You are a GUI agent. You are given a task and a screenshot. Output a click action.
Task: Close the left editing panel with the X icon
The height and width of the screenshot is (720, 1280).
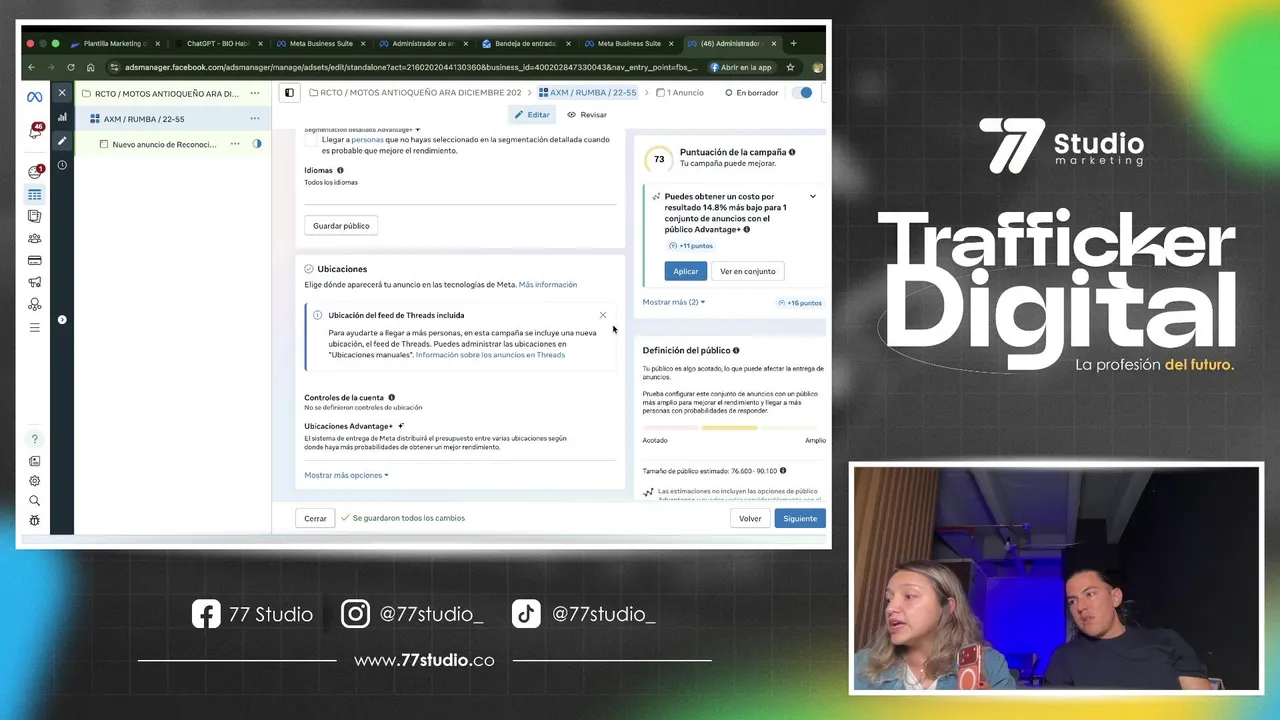coord(62,92)
